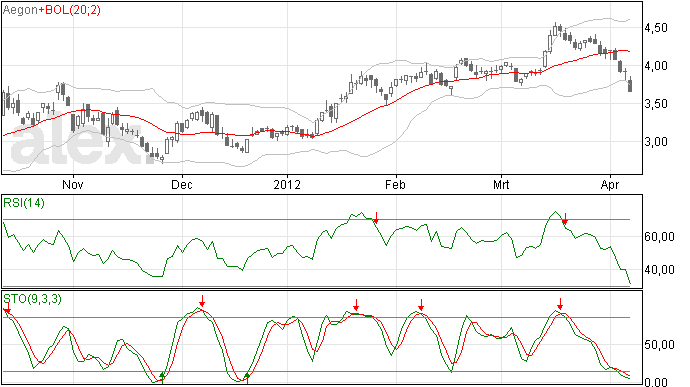This screenshot has height=387, width=690.
Task: Click the 2012 year label
Action: [287, 184]
